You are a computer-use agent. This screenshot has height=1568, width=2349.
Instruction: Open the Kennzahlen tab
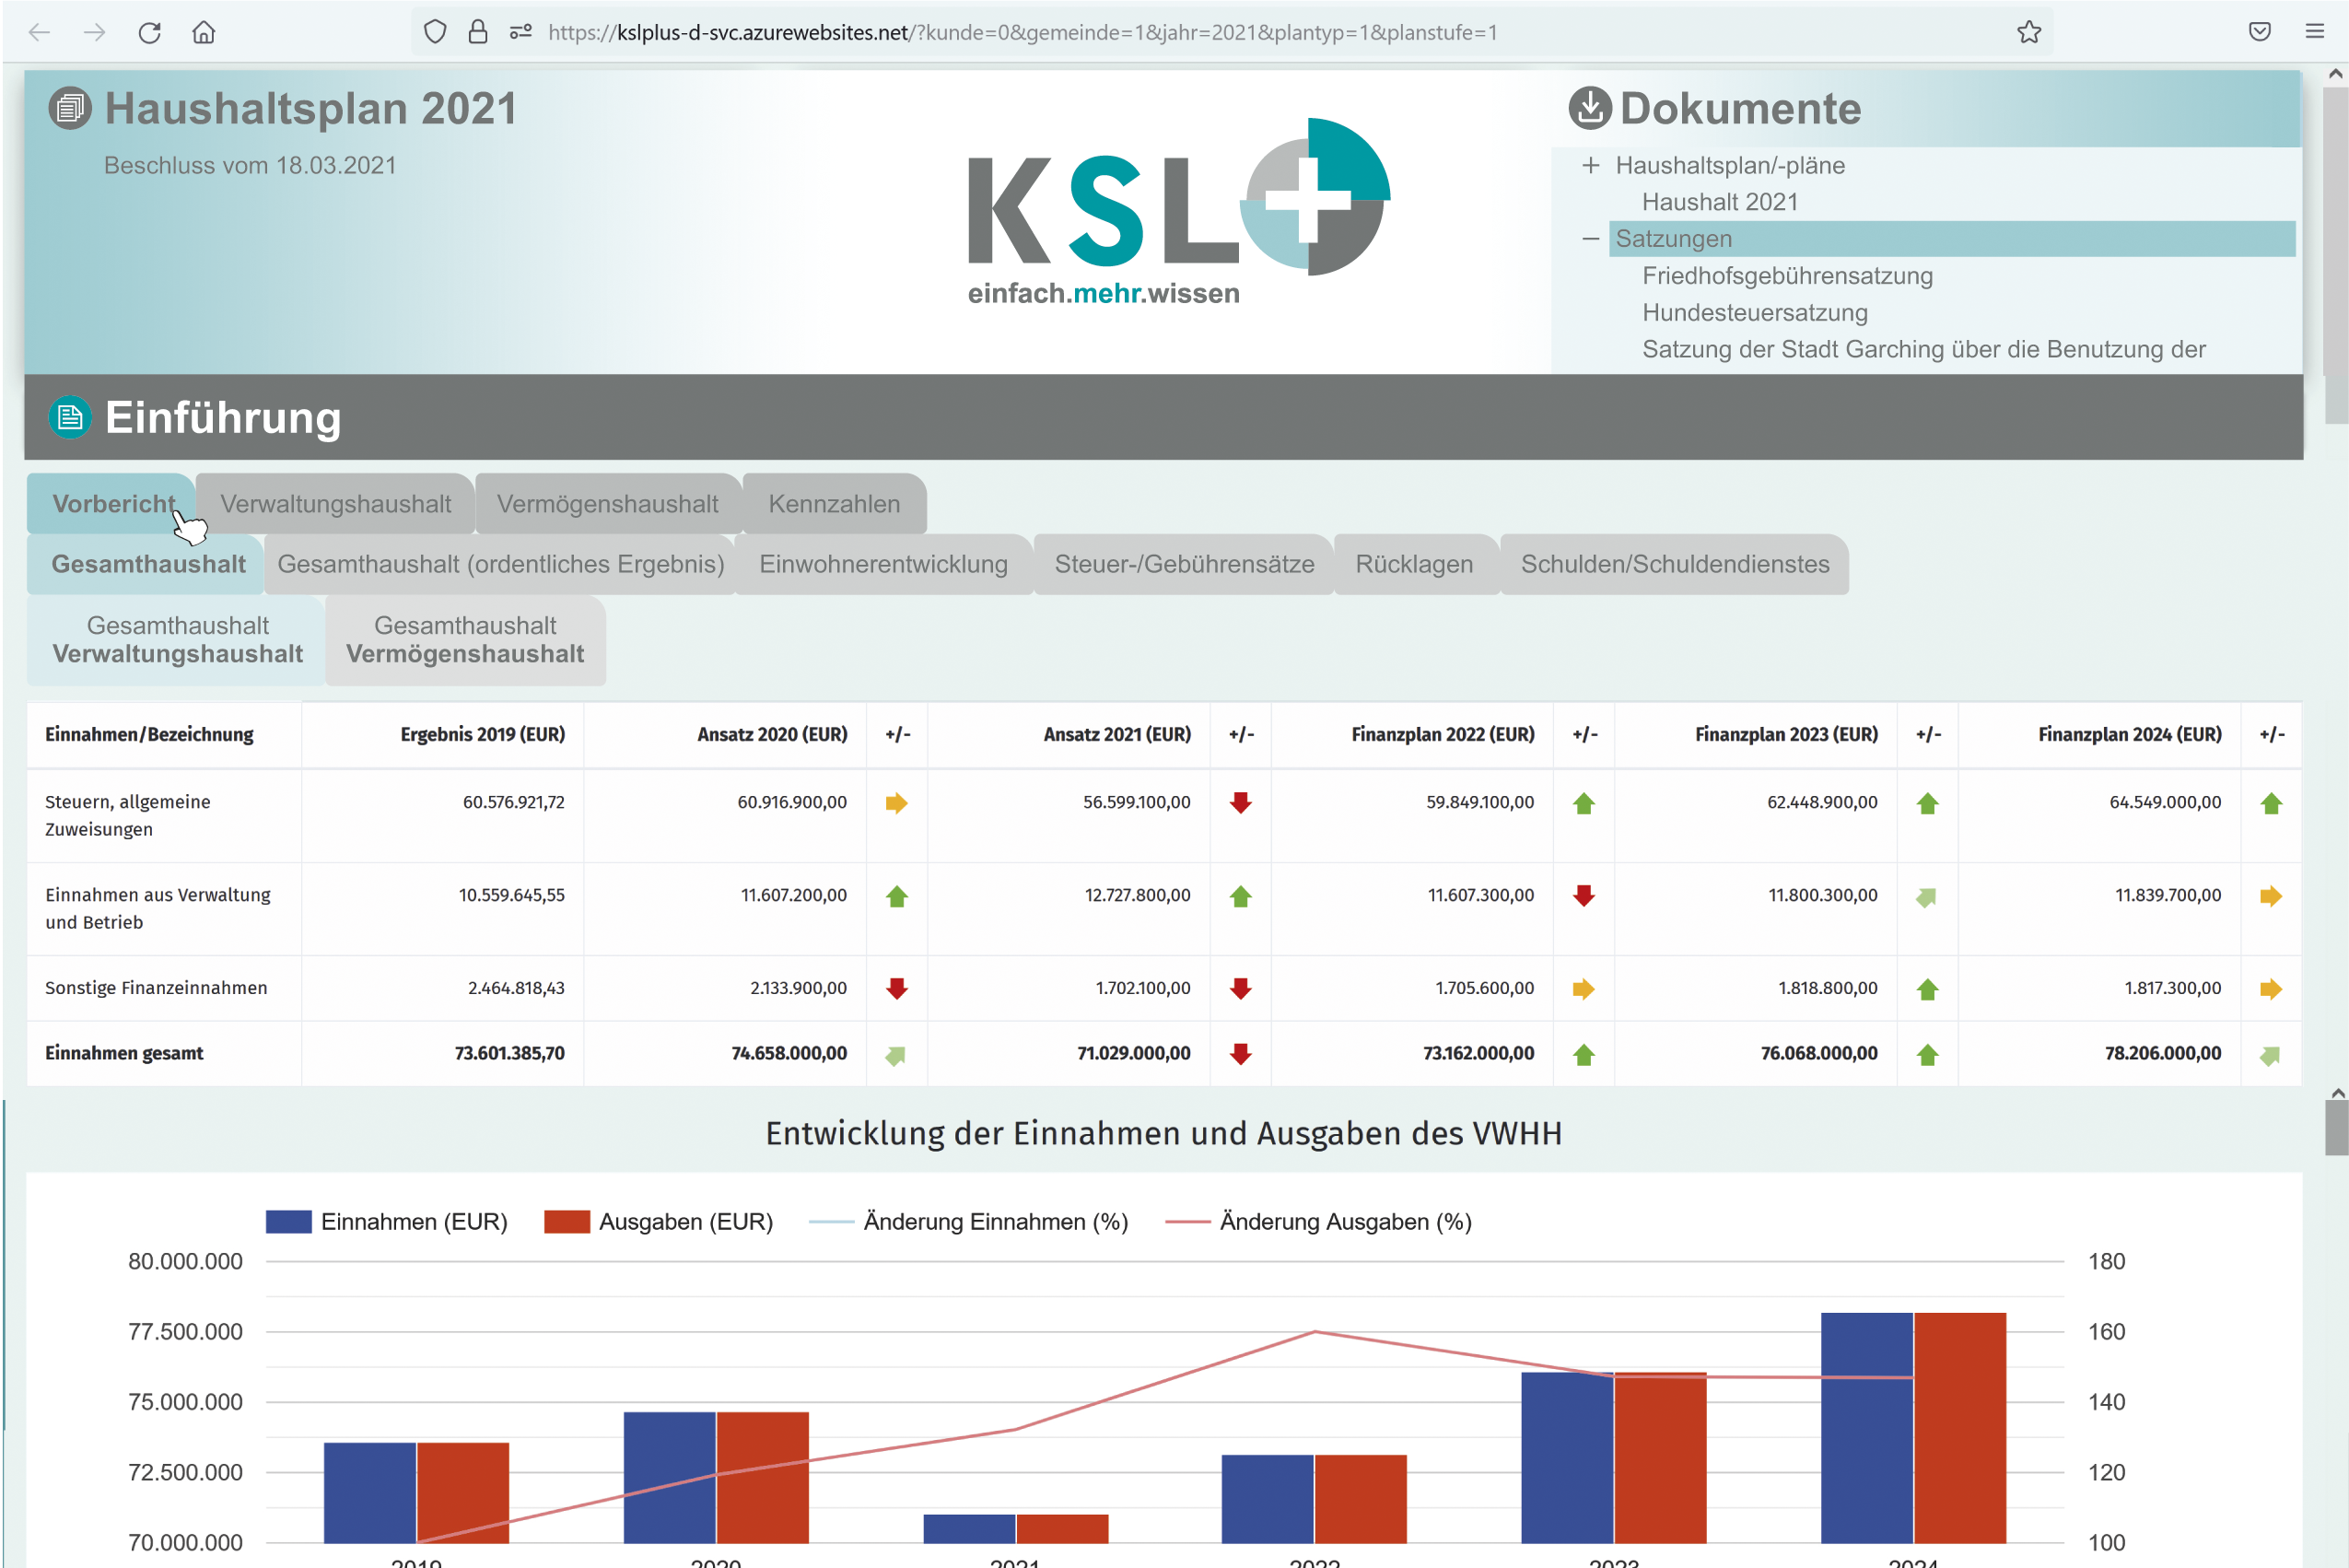click(x=834, y=504)
